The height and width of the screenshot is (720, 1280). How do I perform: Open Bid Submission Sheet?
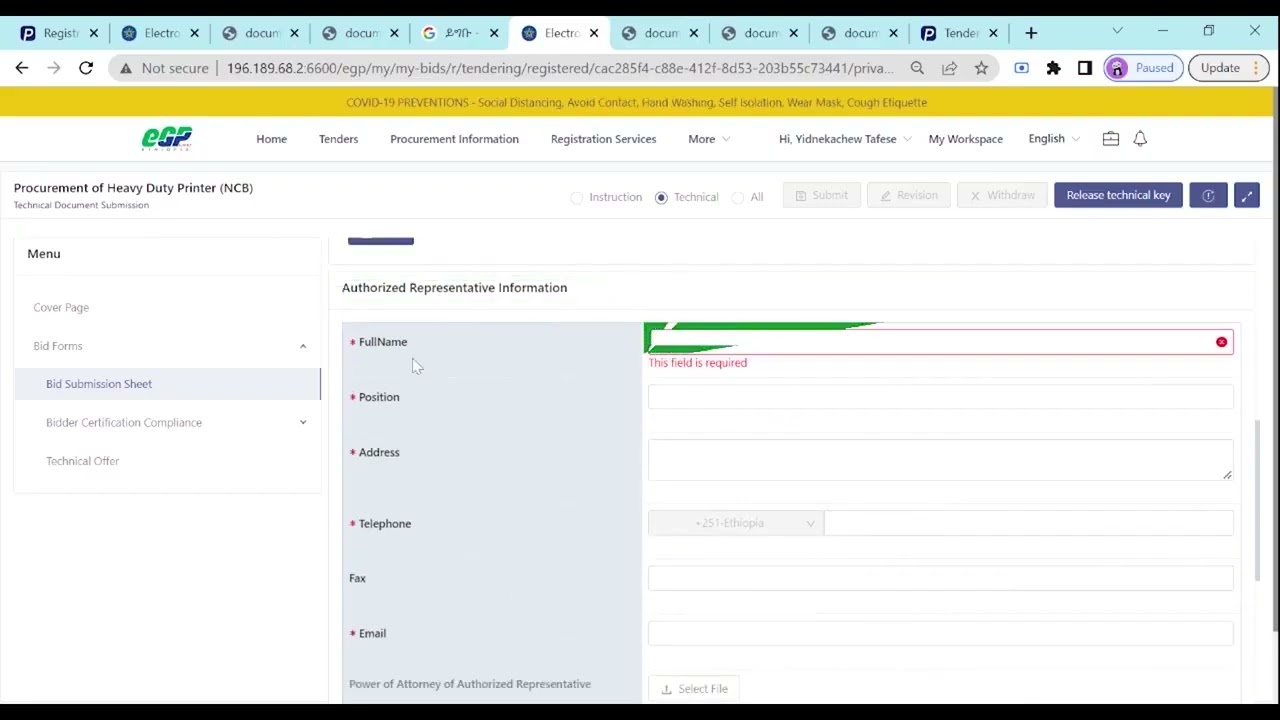[99, 384]
